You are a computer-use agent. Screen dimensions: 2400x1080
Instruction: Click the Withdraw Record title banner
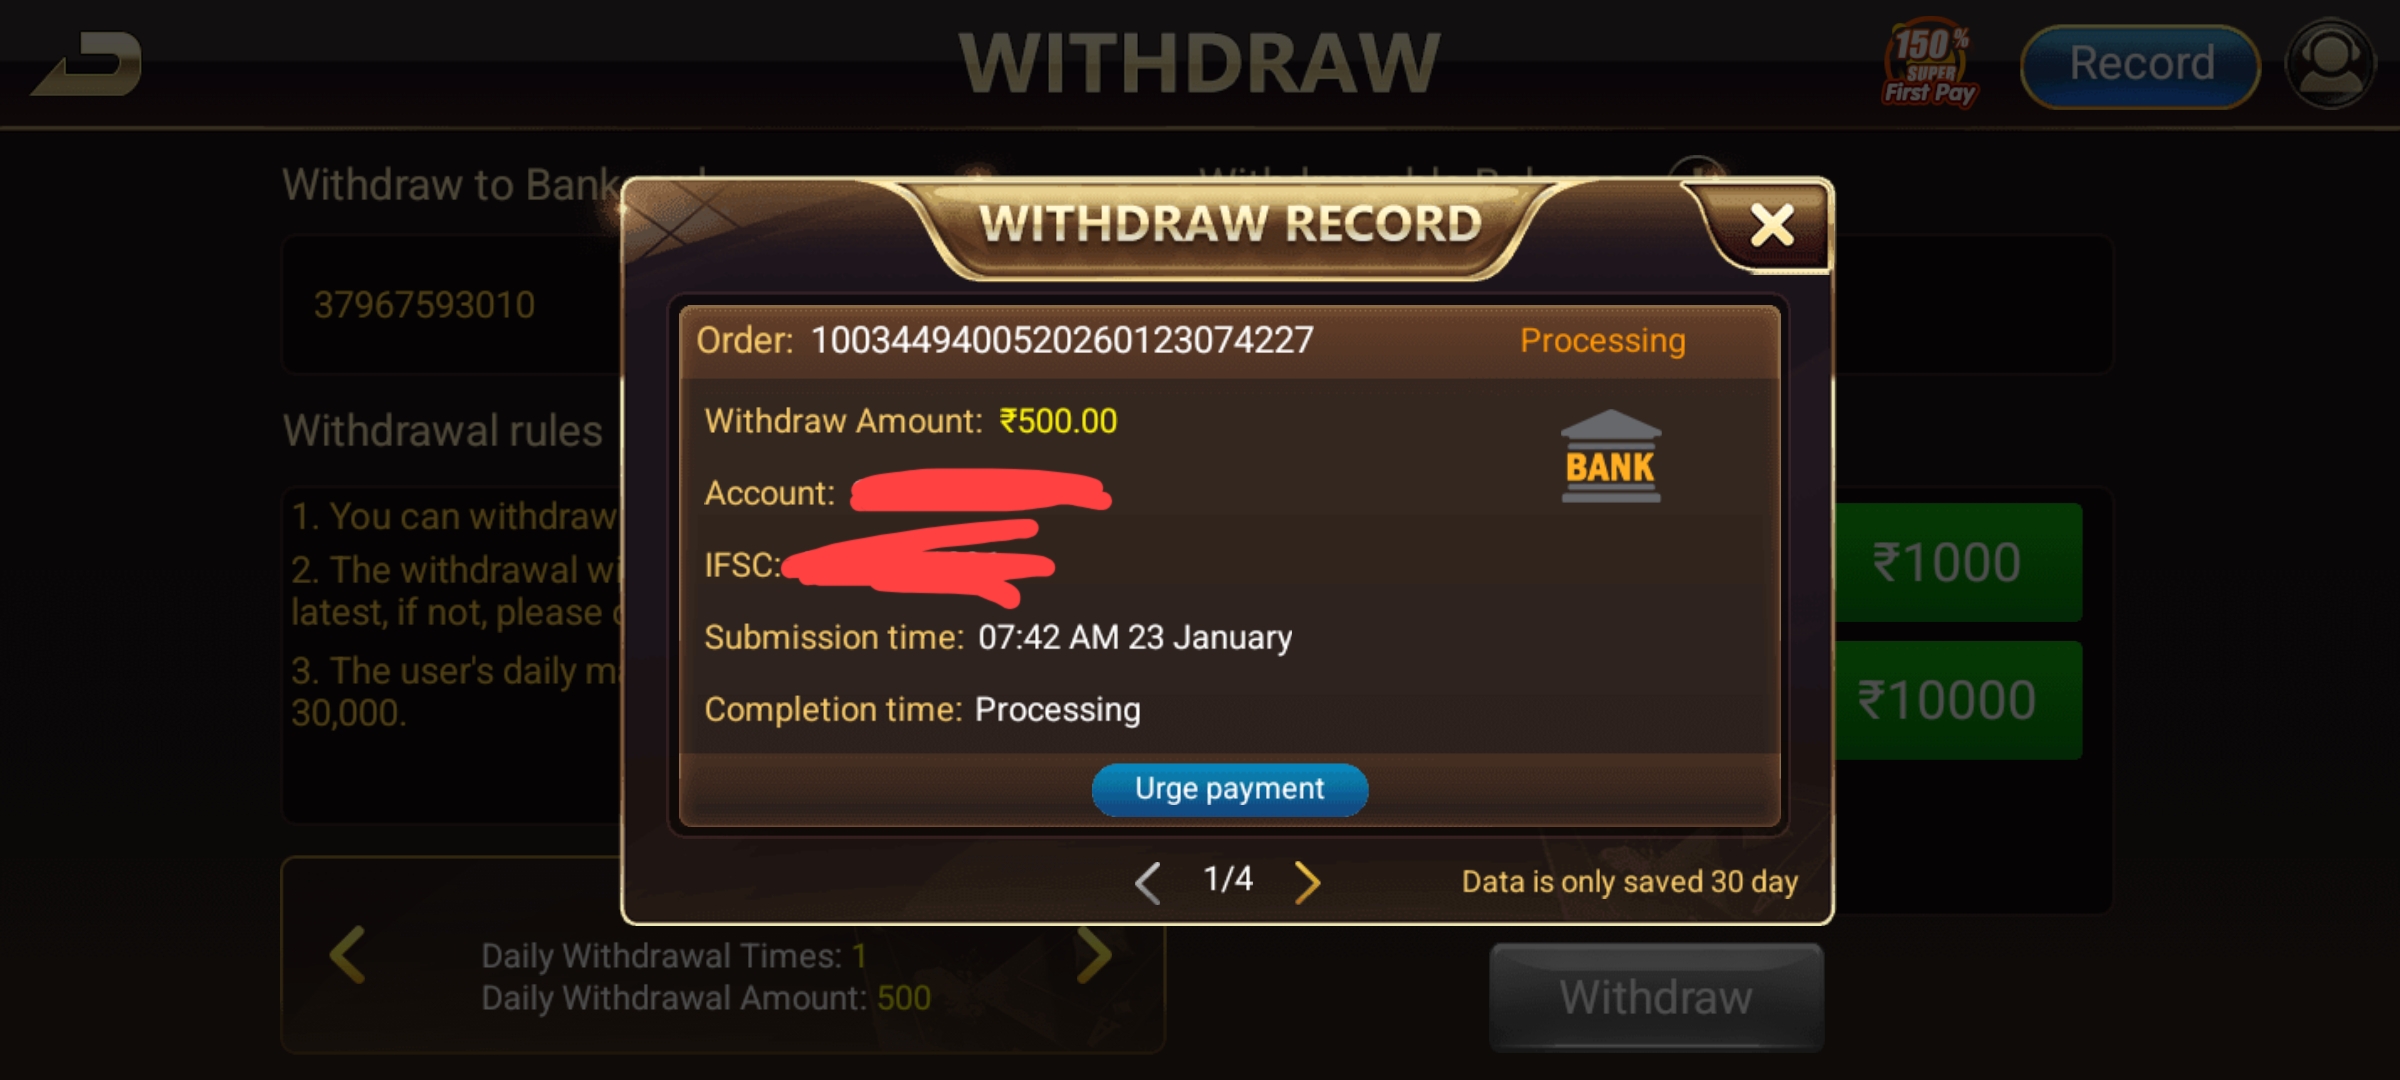(1230, 224)
